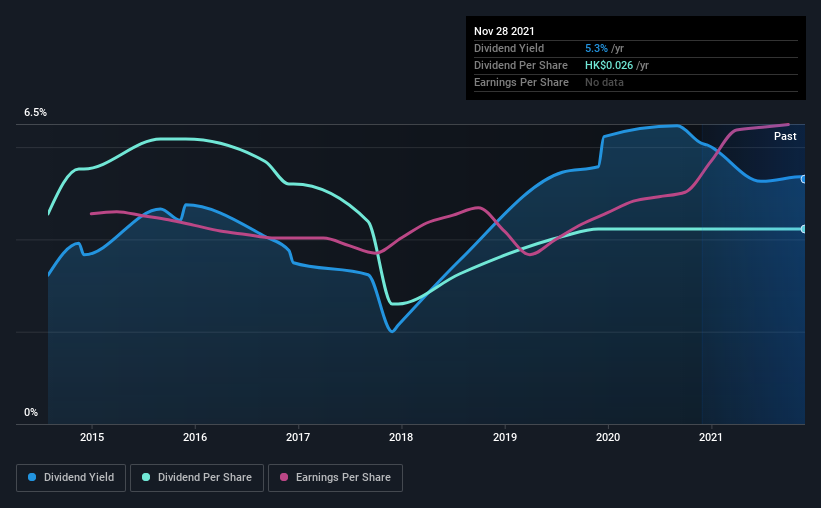Click the Nov 28 2021 tooltip date header
This screenshot has height=508, width=821.
[x=504, y=31]
